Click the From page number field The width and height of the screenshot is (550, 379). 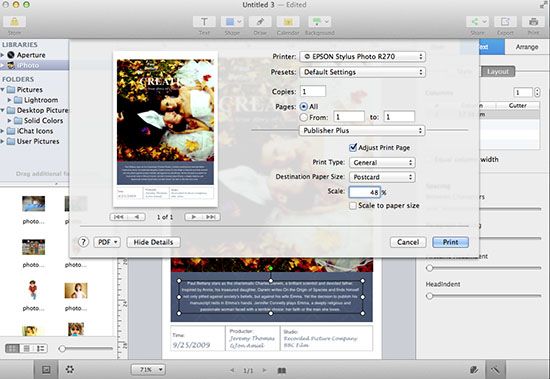pyautogui.click(x=349, y=117)
